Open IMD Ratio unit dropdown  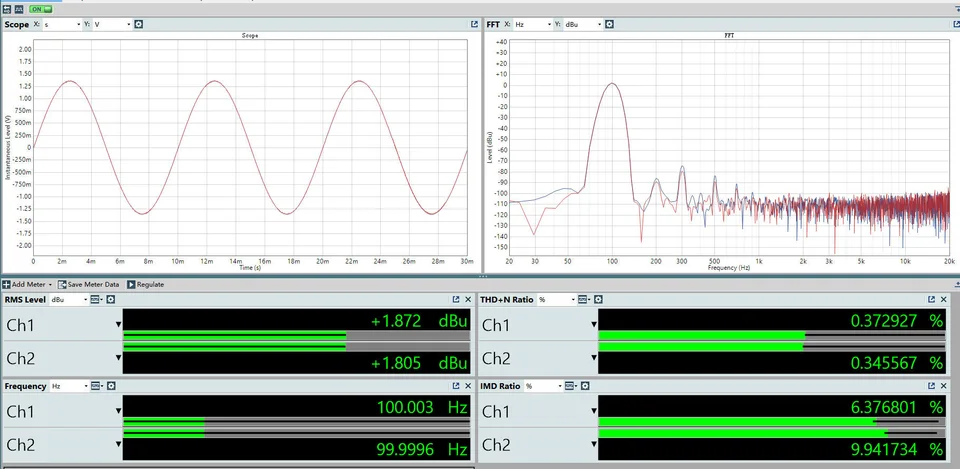[544, 386]
